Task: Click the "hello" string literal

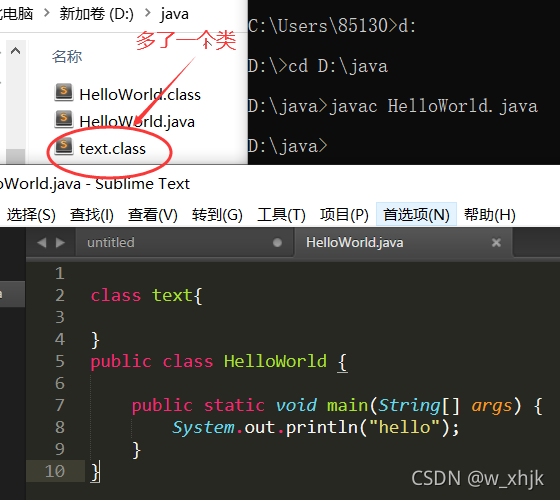Action: 405,427
